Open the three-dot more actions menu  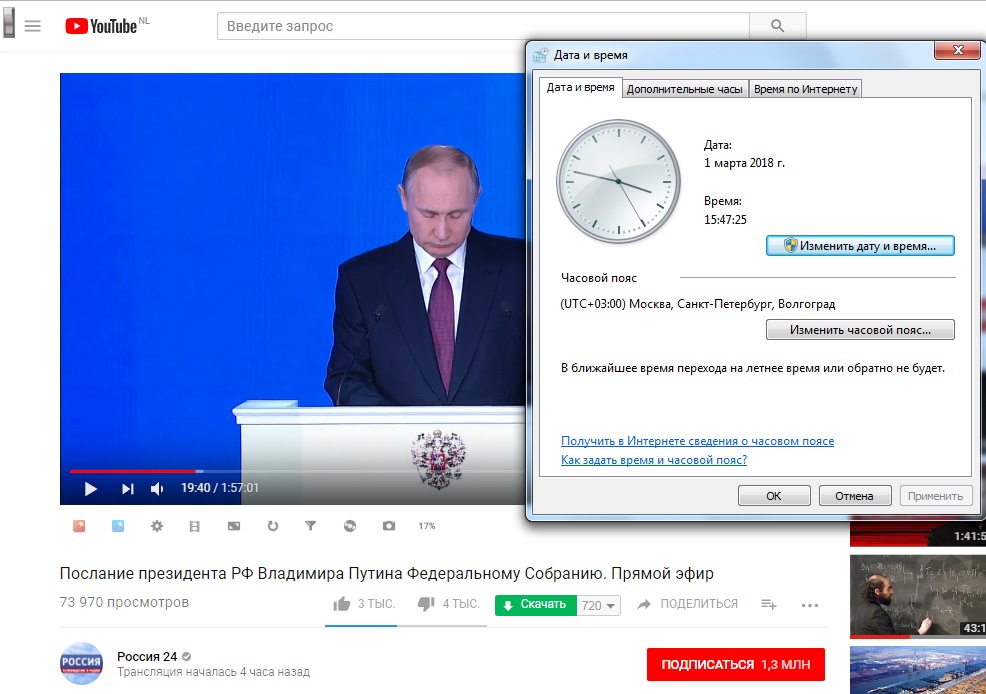tap(810, 605)
